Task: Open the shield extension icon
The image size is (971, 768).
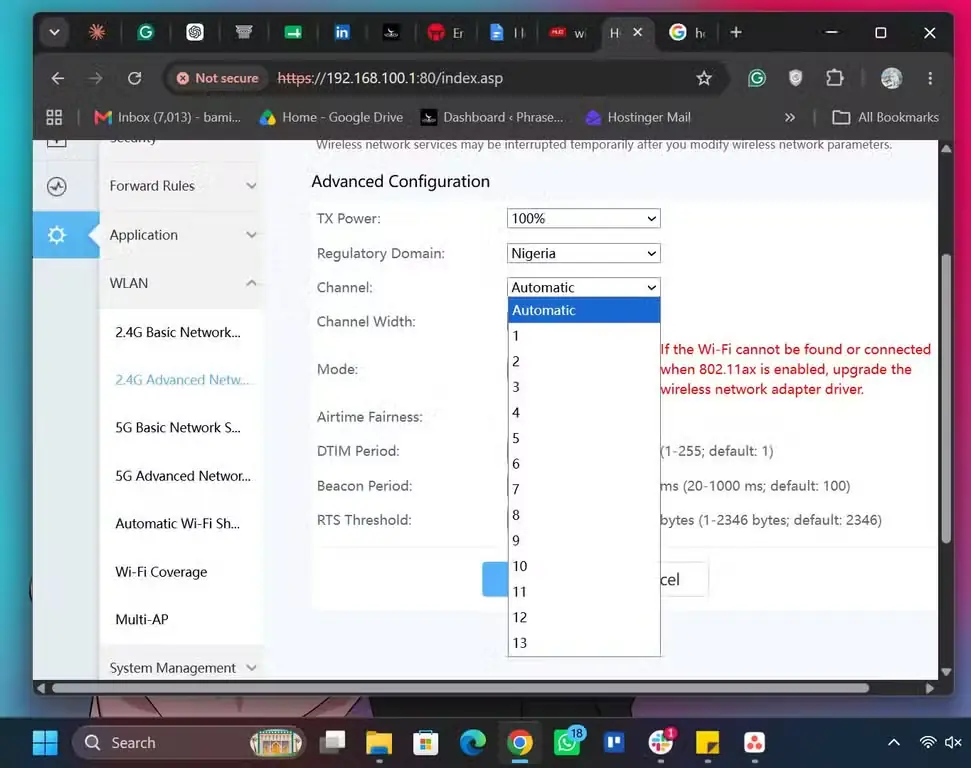Action: tap(796, 78)
